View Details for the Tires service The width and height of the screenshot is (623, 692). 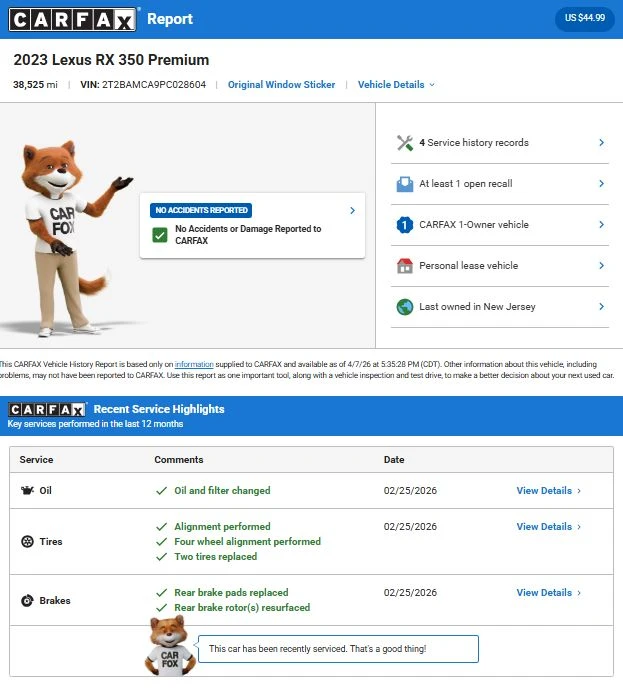click(x=548, y=527)
